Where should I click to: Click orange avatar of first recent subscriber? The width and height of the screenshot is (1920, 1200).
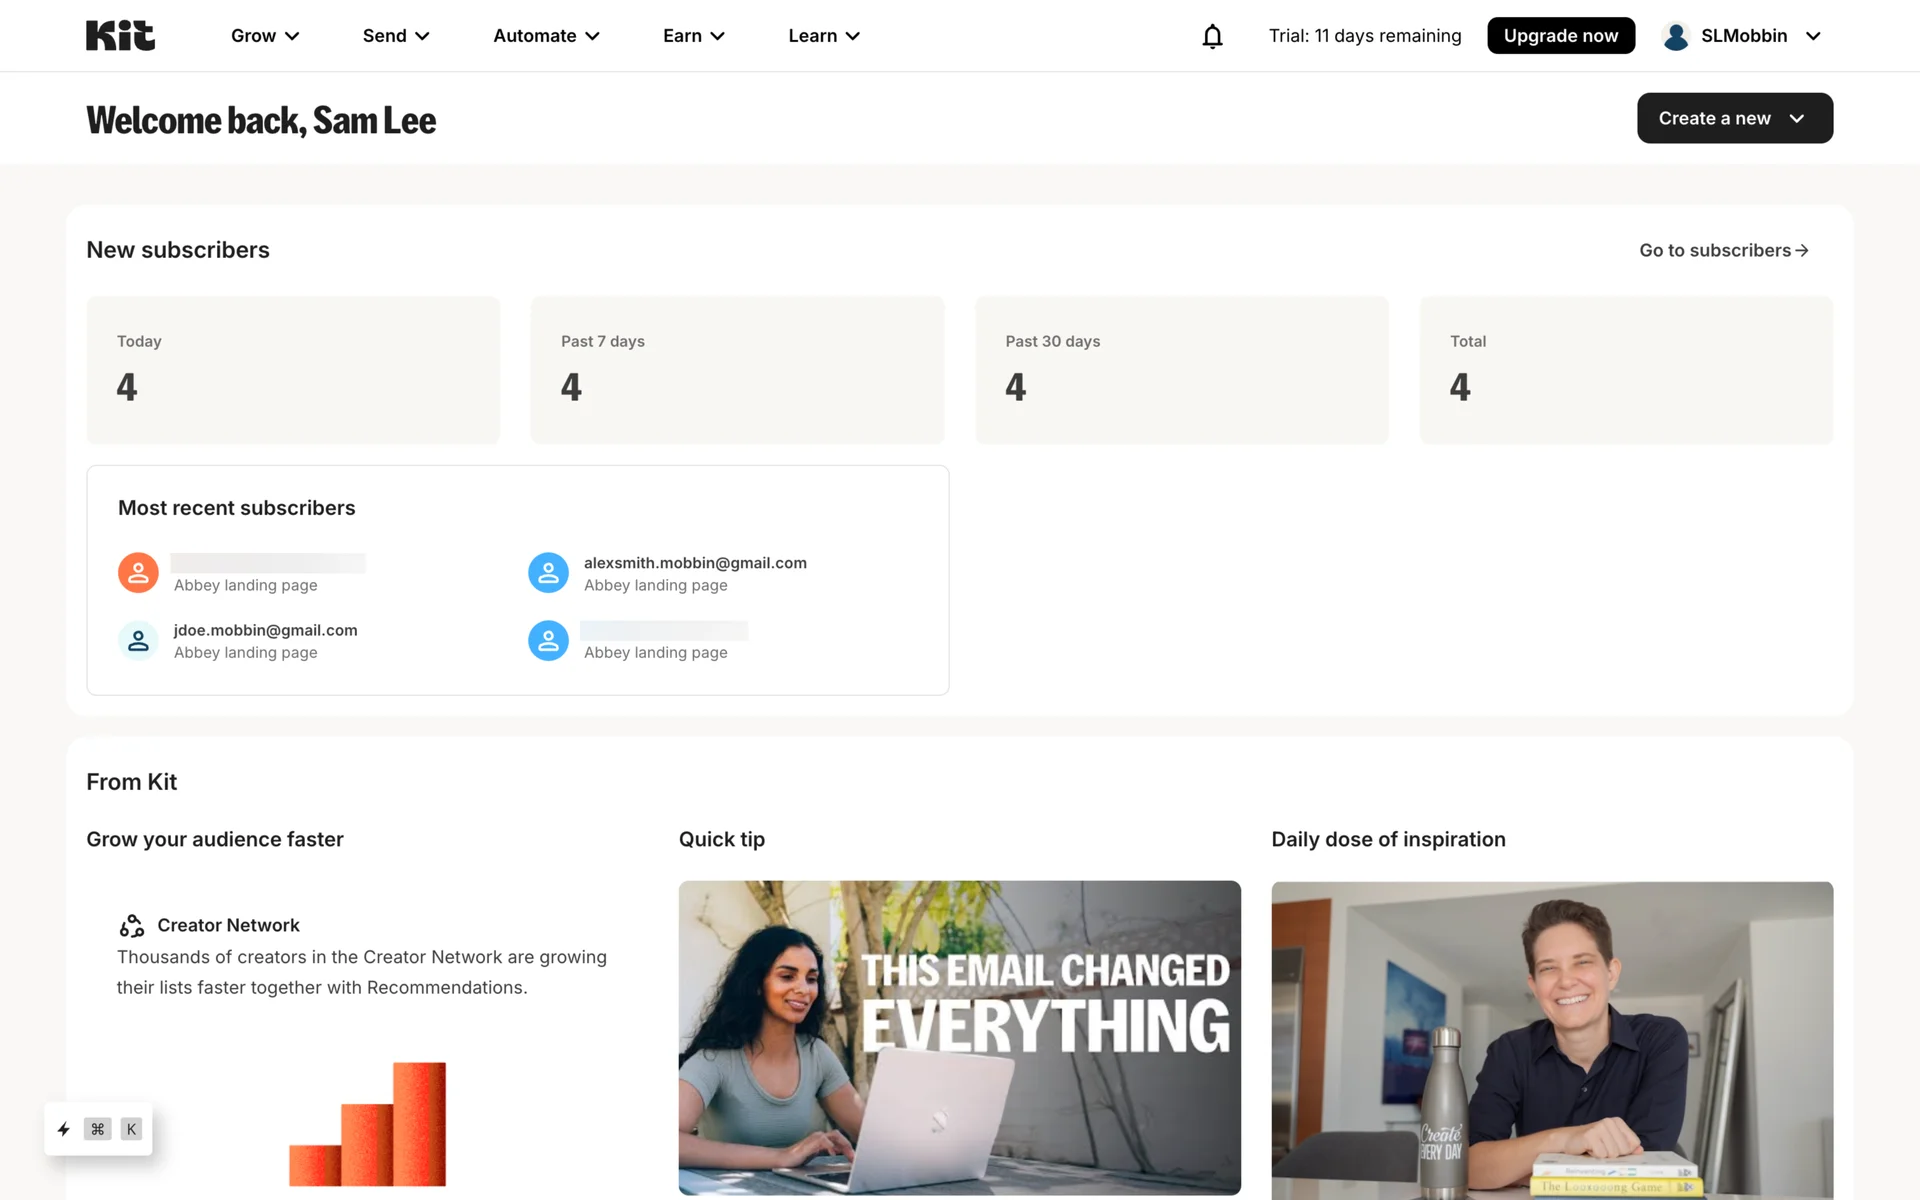click(x=138, y=573)
